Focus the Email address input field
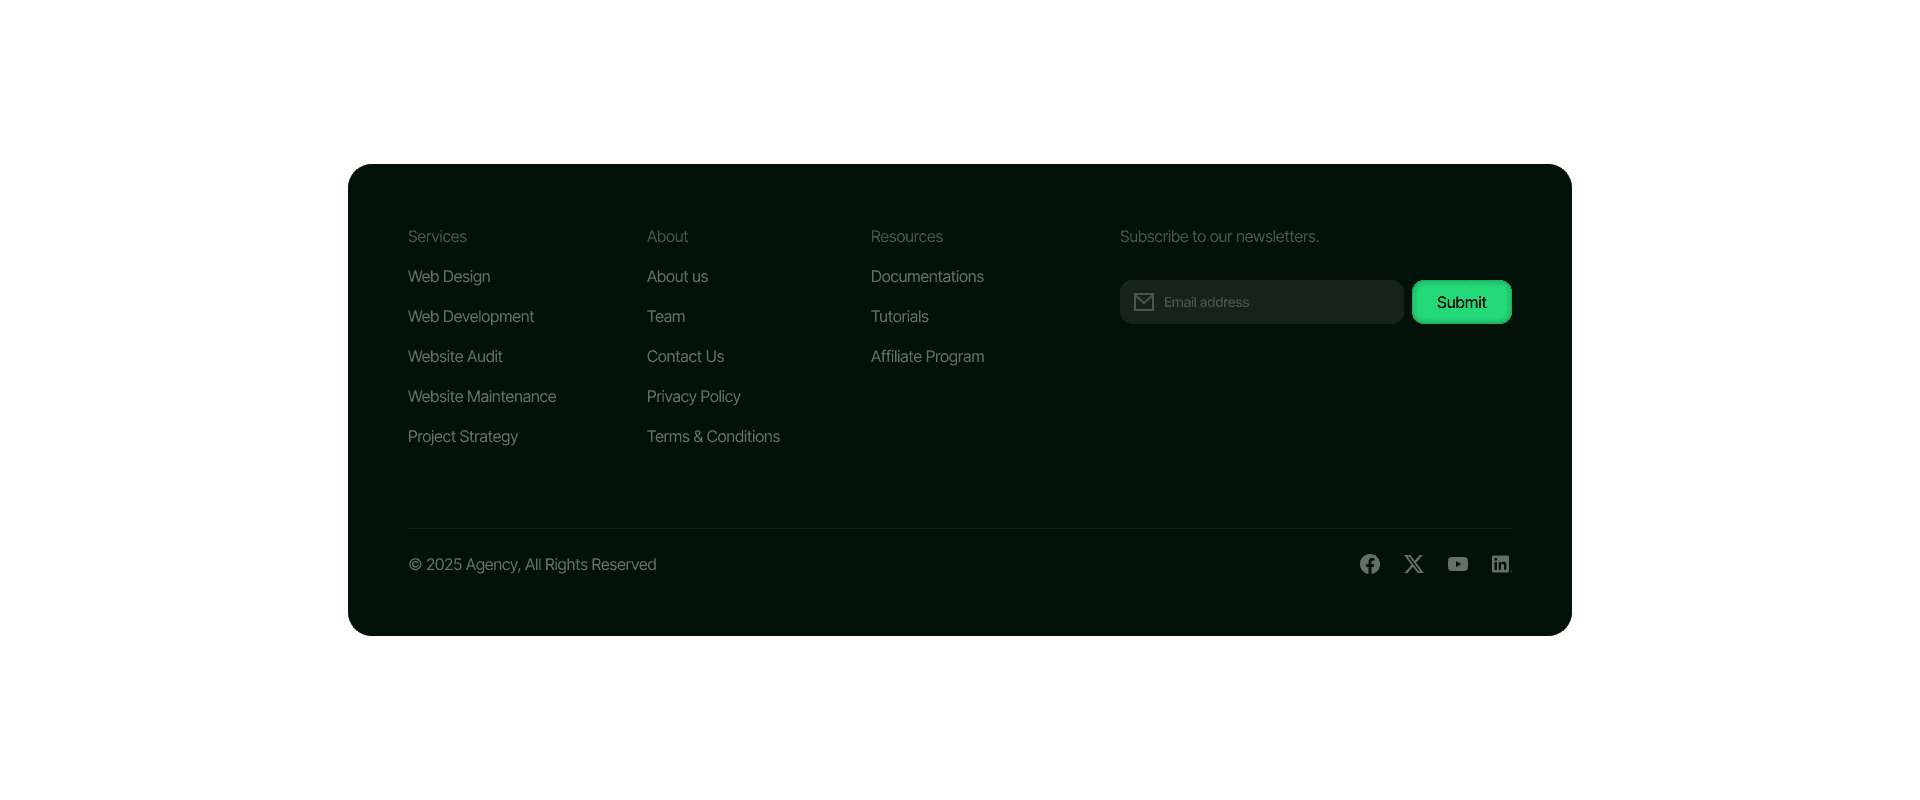This screenshot has height=800, width=1920. (1262, 302)
